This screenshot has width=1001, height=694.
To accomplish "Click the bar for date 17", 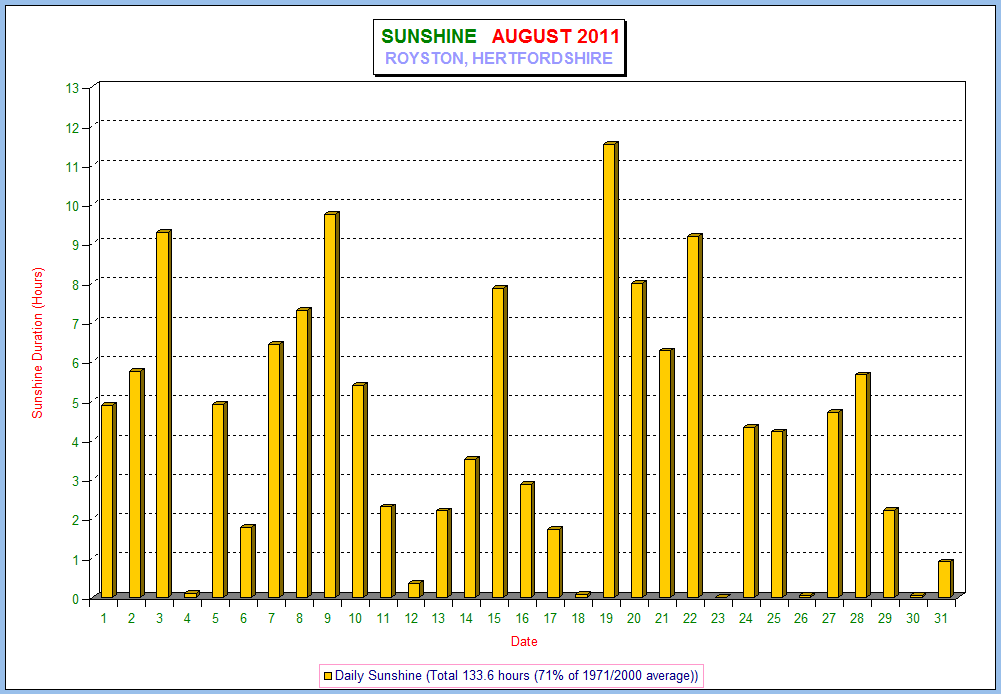I will tap(555, 562).
